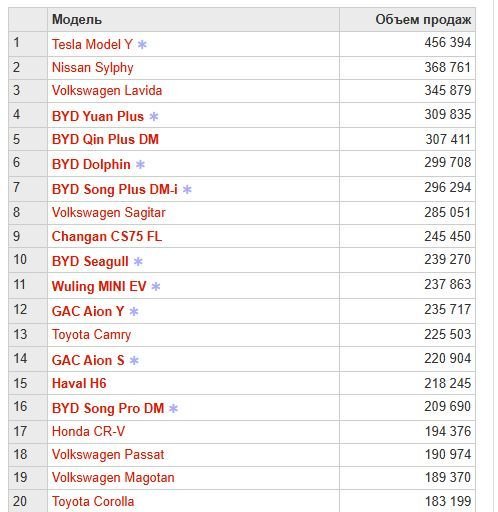Click the asterisk icon next to BYD Dolphin
The height and width of the screenshot is (512, 498).
pos(140,164)
